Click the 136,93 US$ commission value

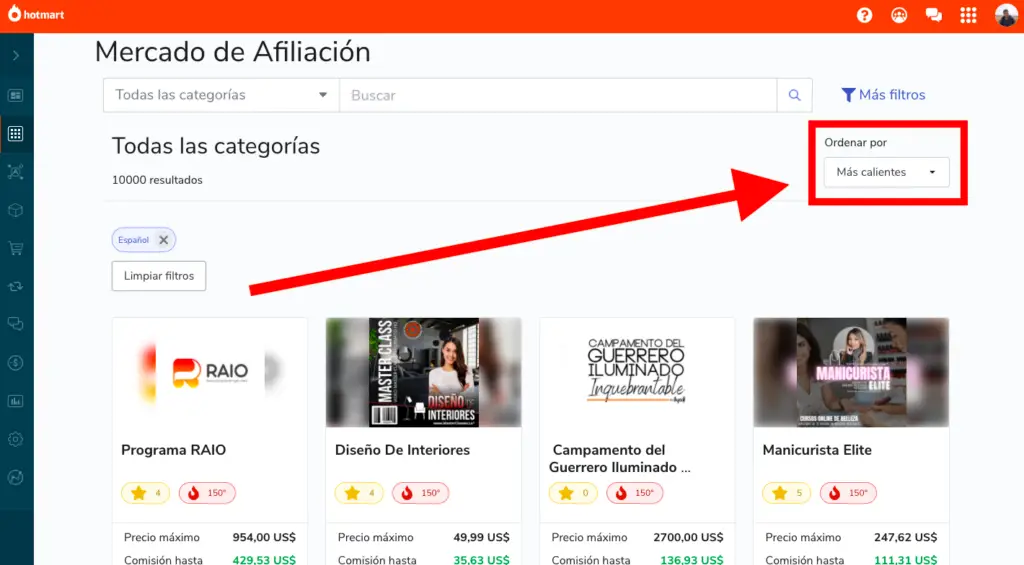[692, 560]
